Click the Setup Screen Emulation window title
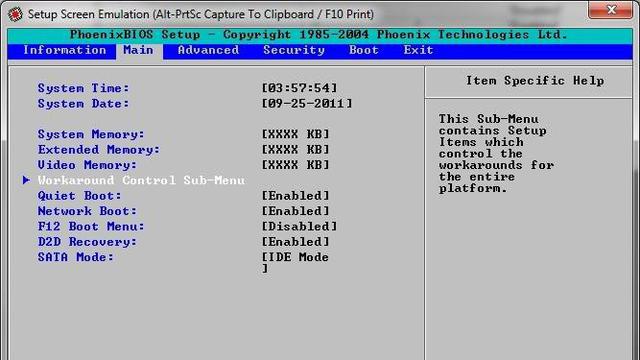 click(x=201, y=14)
